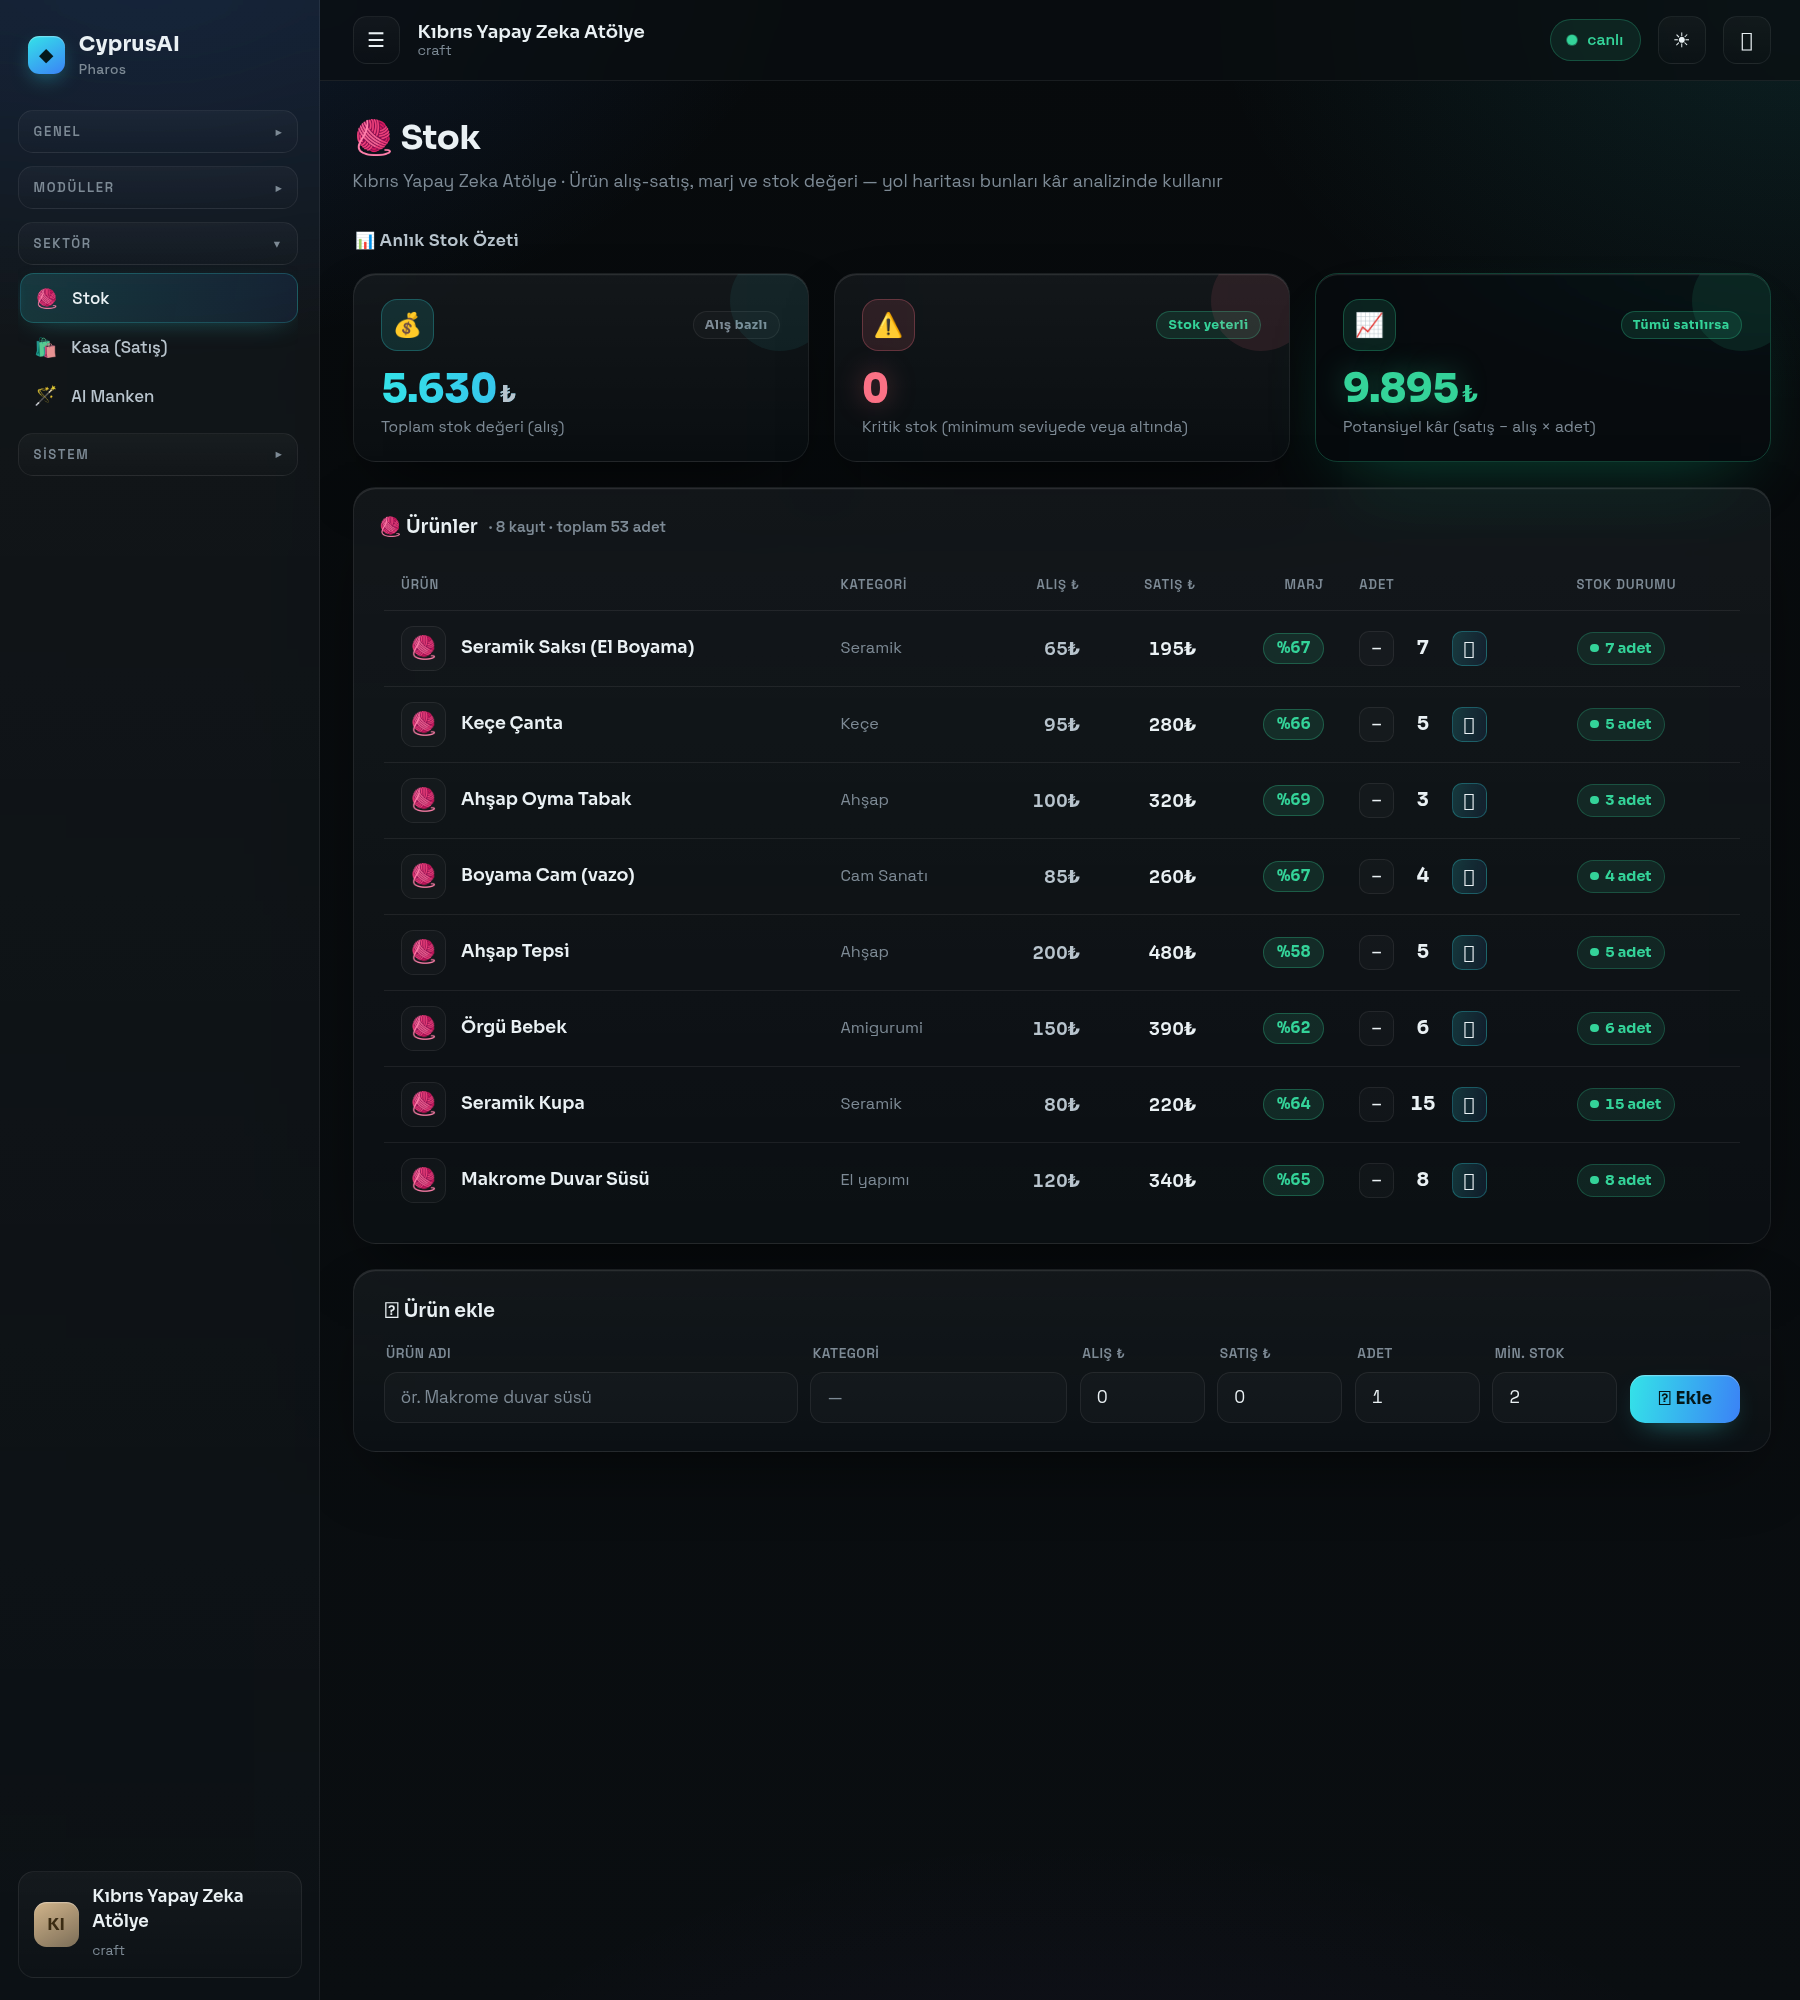
Task: Click the %67 margin badge for Seramik Saksı
Action: pos(1293,648)
